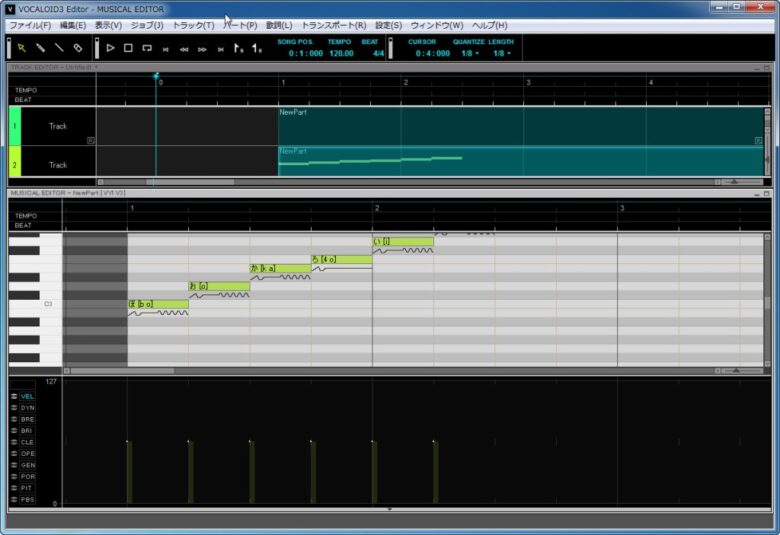Click the overlay icon next to PIT
Viewport: 780px width, 535px height.
(14, 488)
